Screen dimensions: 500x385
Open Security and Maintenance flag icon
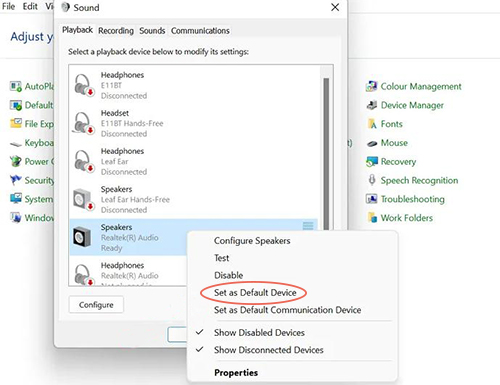pyautogui.click(x=15, y=180)
